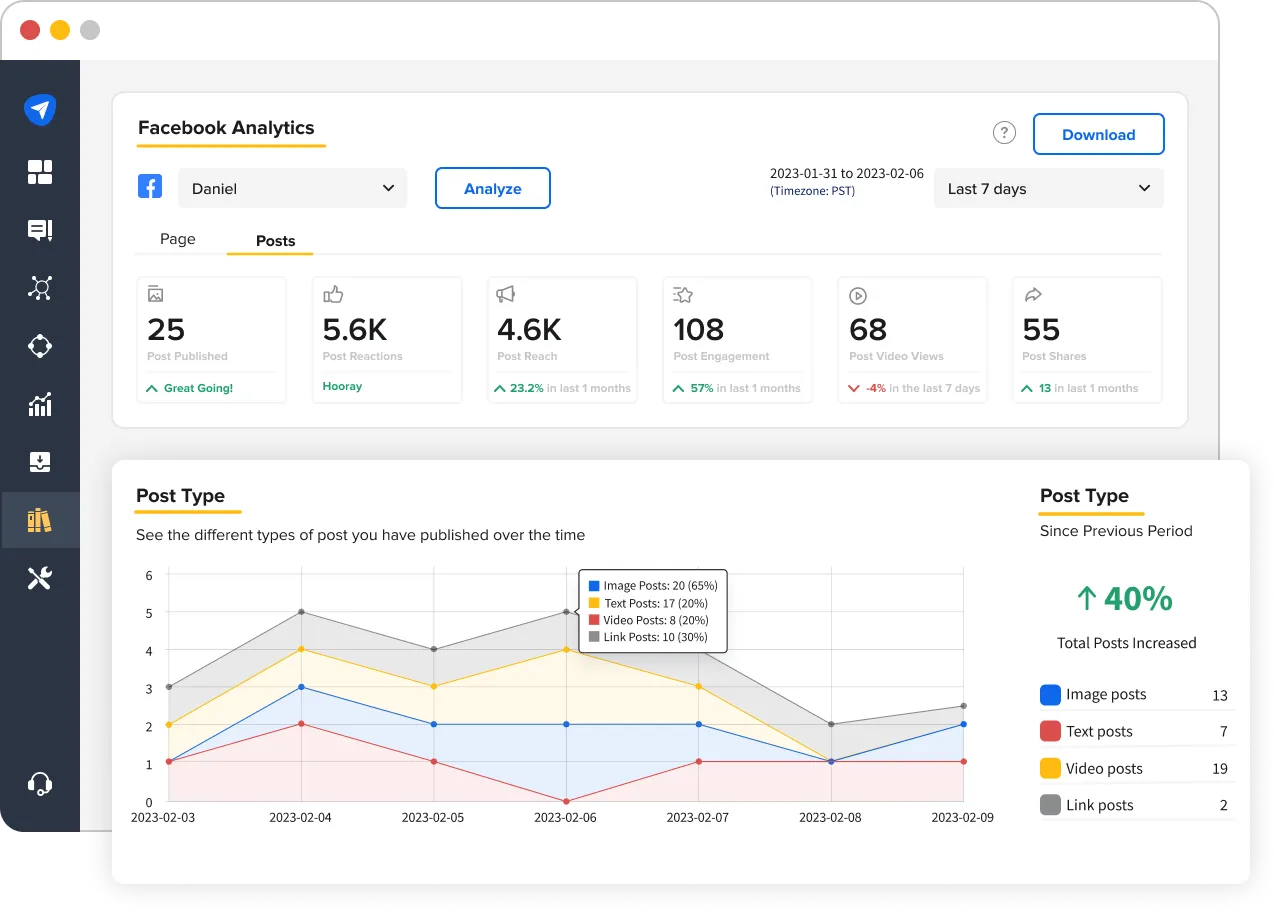Open the paper plane publishing icon
Screen dimensions: 1280x914
pyautogui.click(x=40, y=110)
